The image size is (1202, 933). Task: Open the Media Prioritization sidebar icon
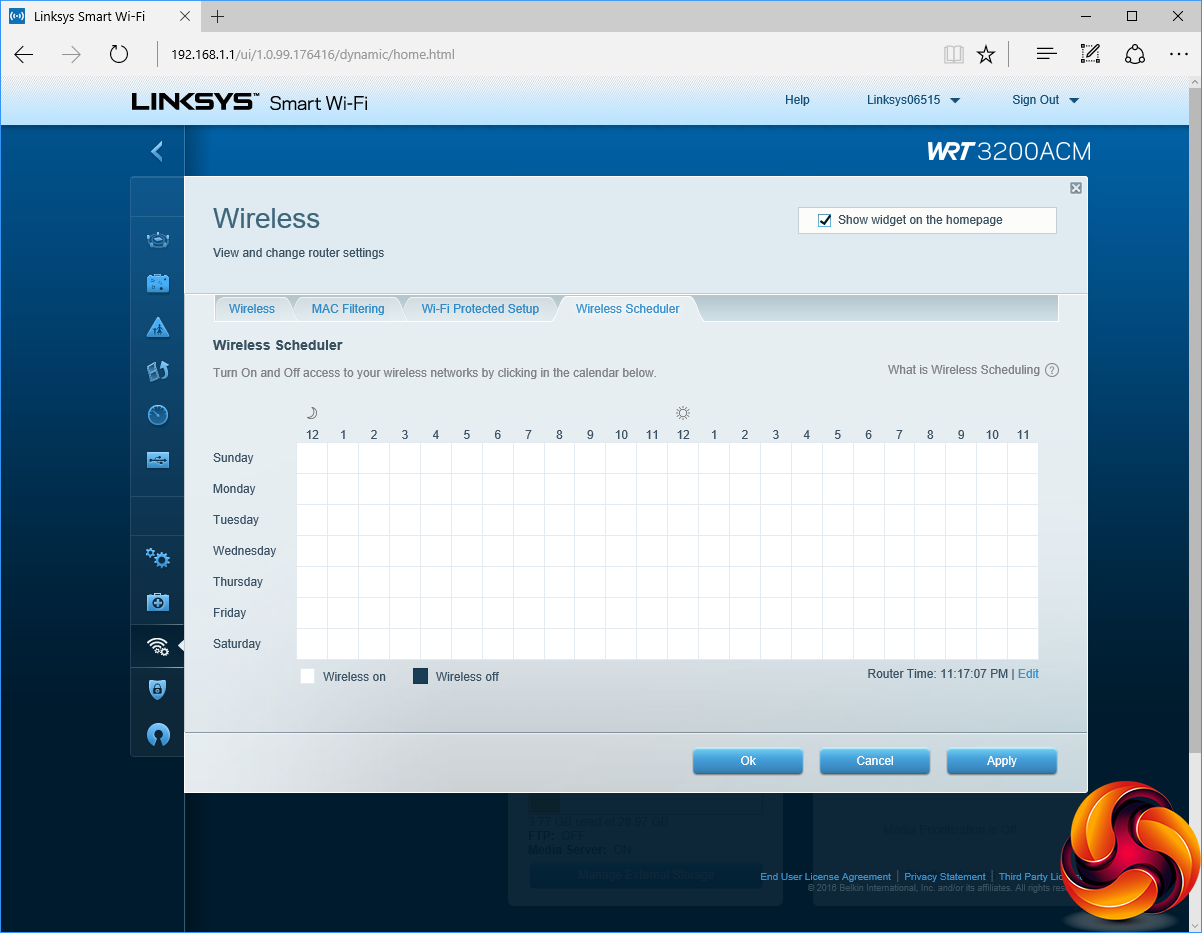[x=157, y=371]
